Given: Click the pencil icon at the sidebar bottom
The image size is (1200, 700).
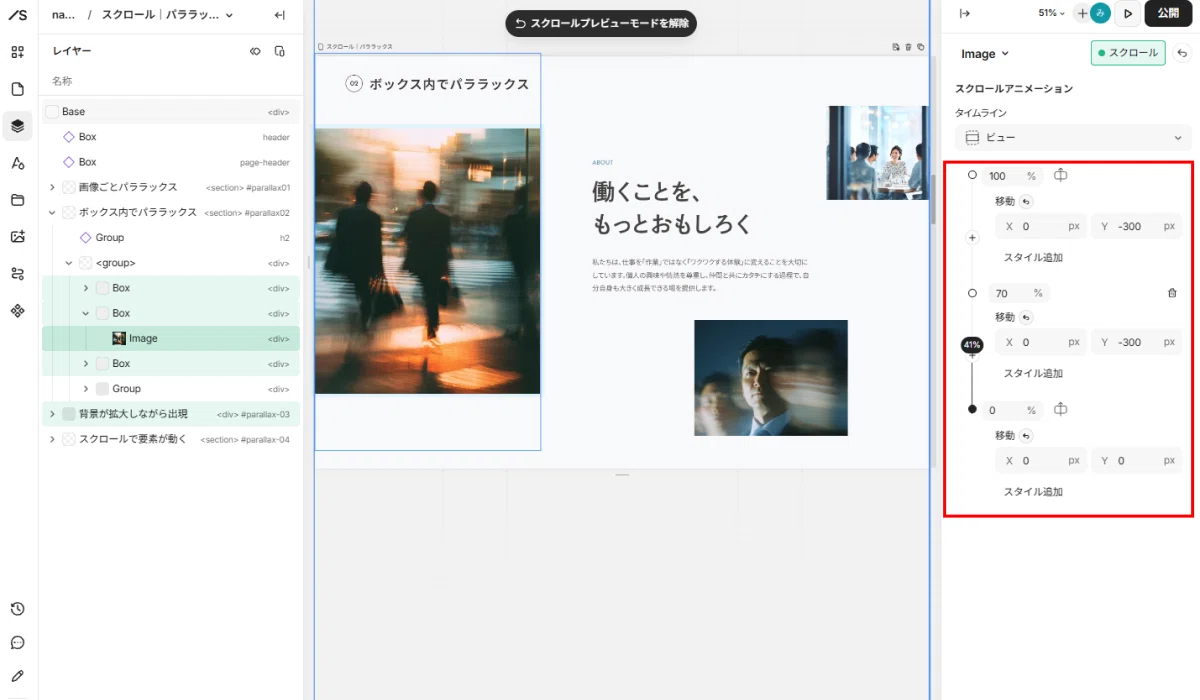Looking at the screenshot, I should tap(17, 676).
